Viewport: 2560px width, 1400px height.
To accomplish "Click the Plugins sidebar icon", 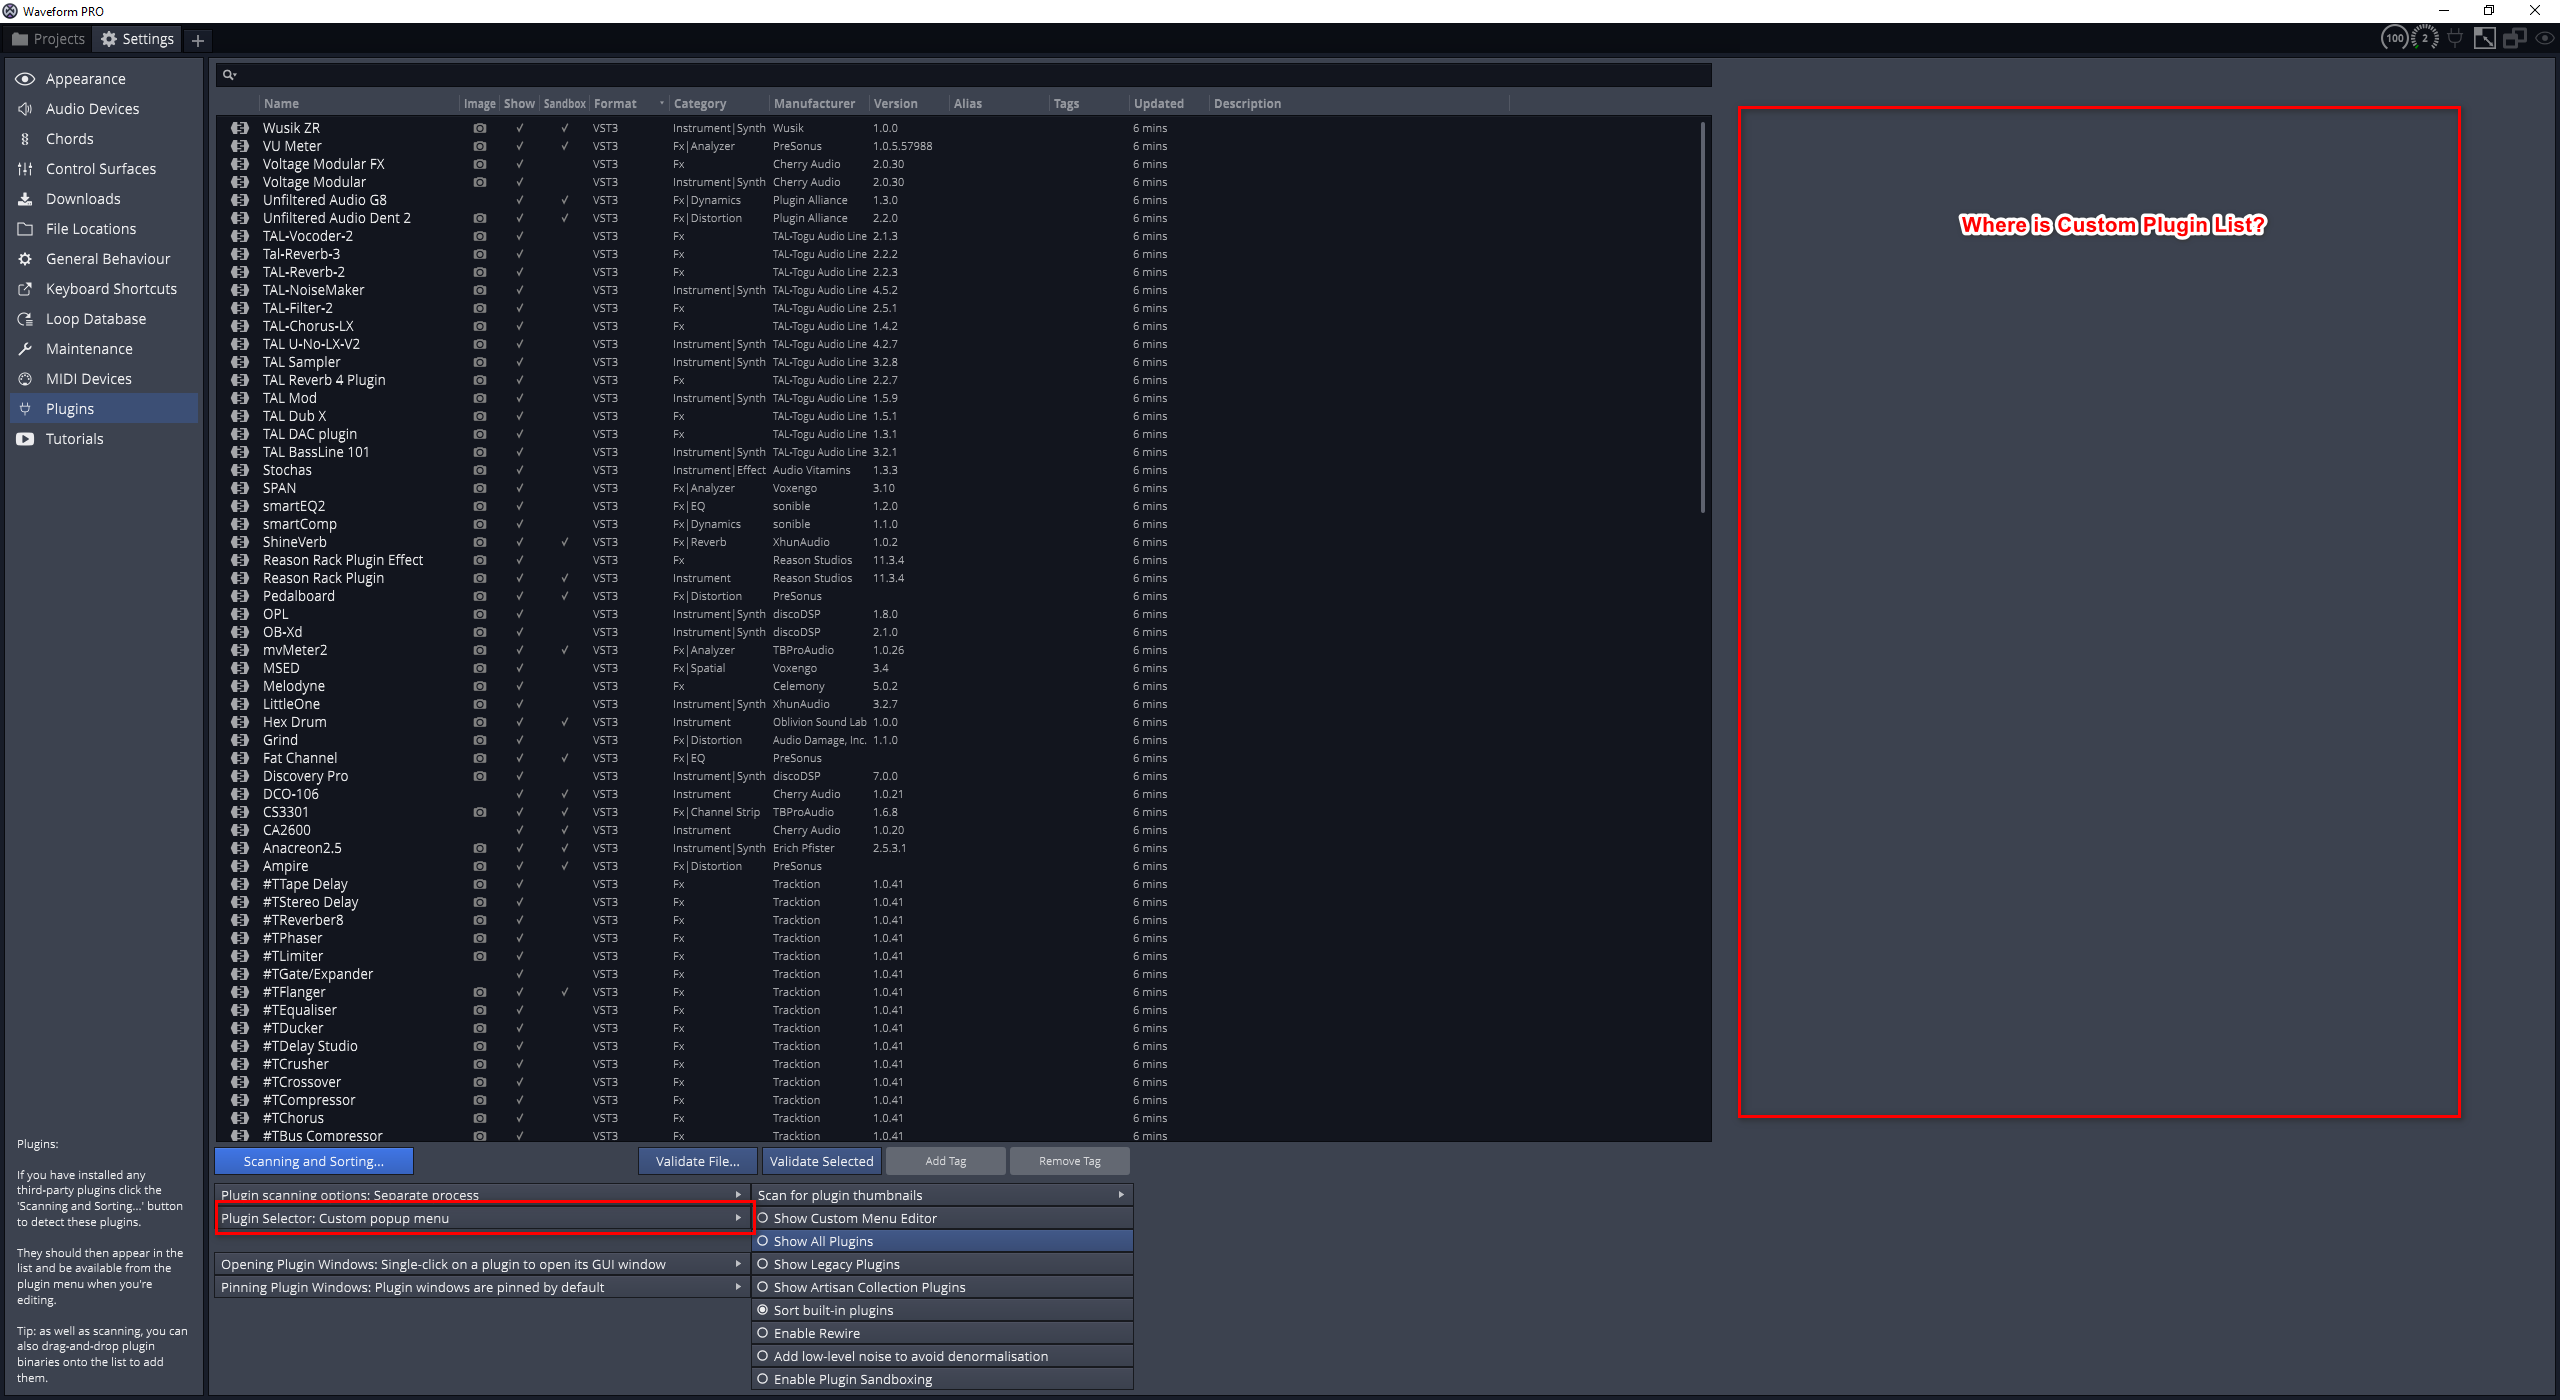I will (x=25, y=409).
